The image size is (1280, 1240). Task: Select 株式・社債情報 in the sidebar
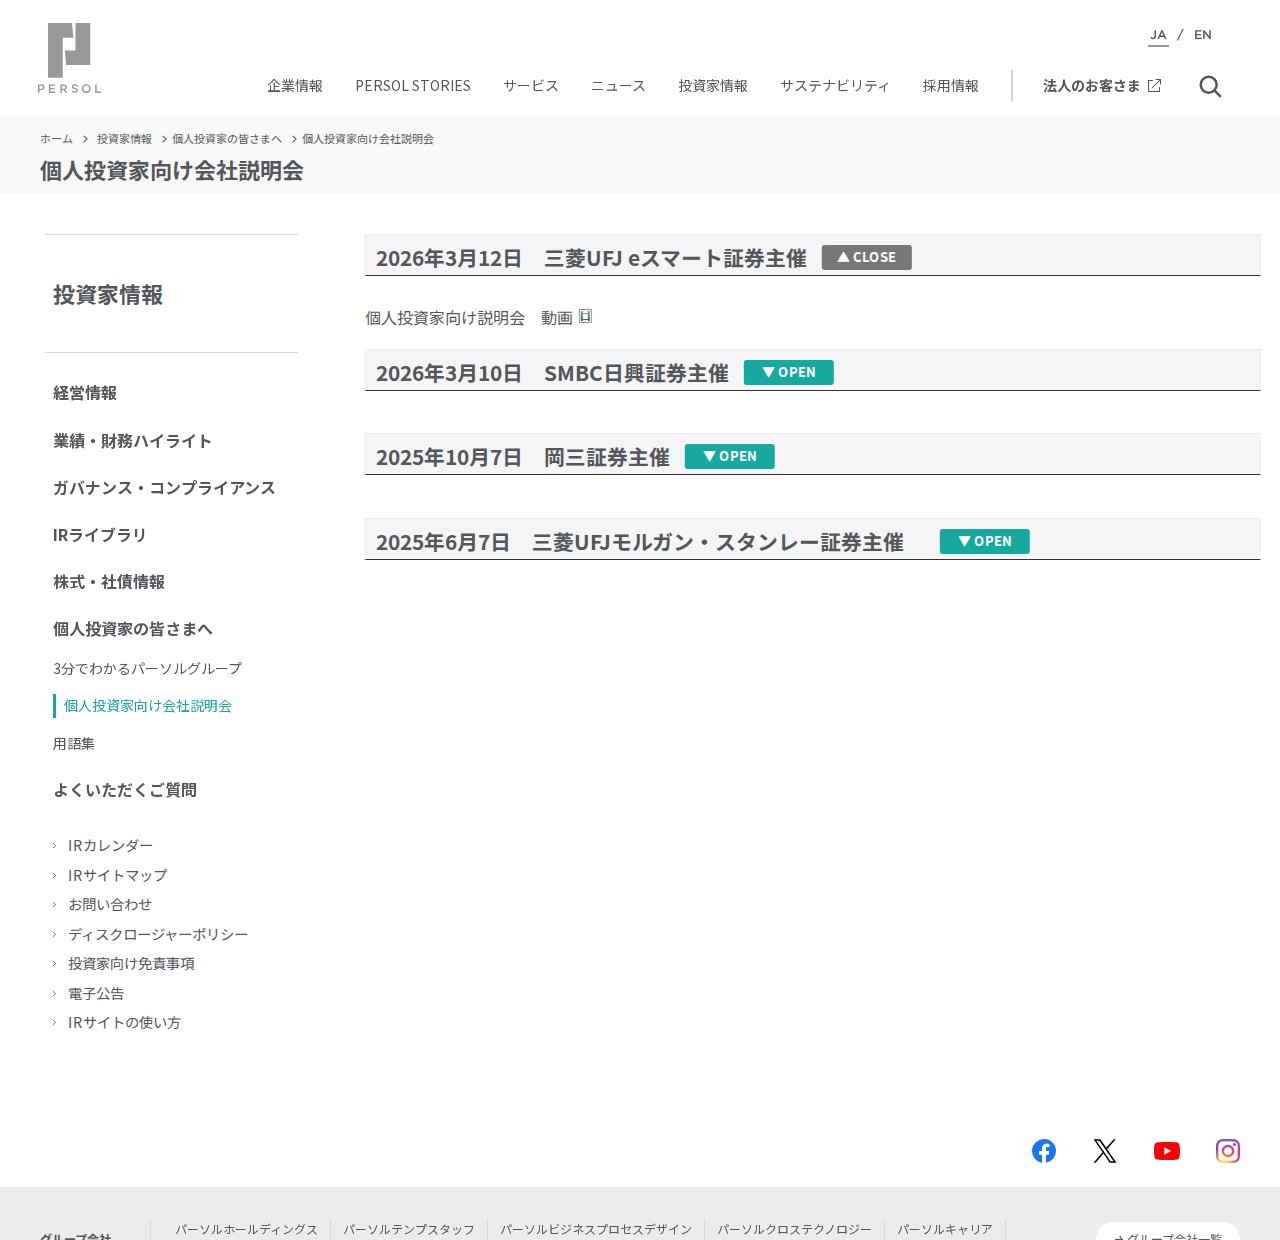tap(109, 582)
